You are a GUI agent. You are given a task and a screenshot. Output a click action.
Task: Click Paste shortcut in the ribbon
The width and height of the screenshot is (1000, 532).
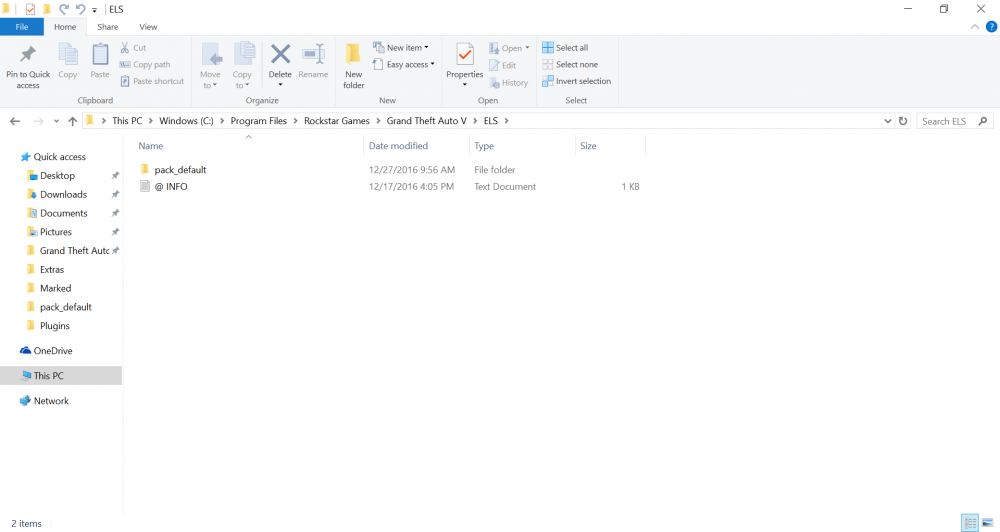coord(152,81)
